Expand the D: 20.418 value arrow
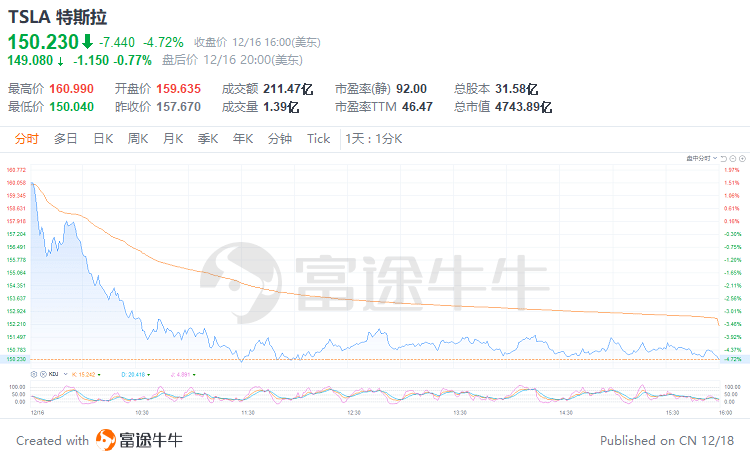This screenshot has width=750, height=461. (149, 375)
